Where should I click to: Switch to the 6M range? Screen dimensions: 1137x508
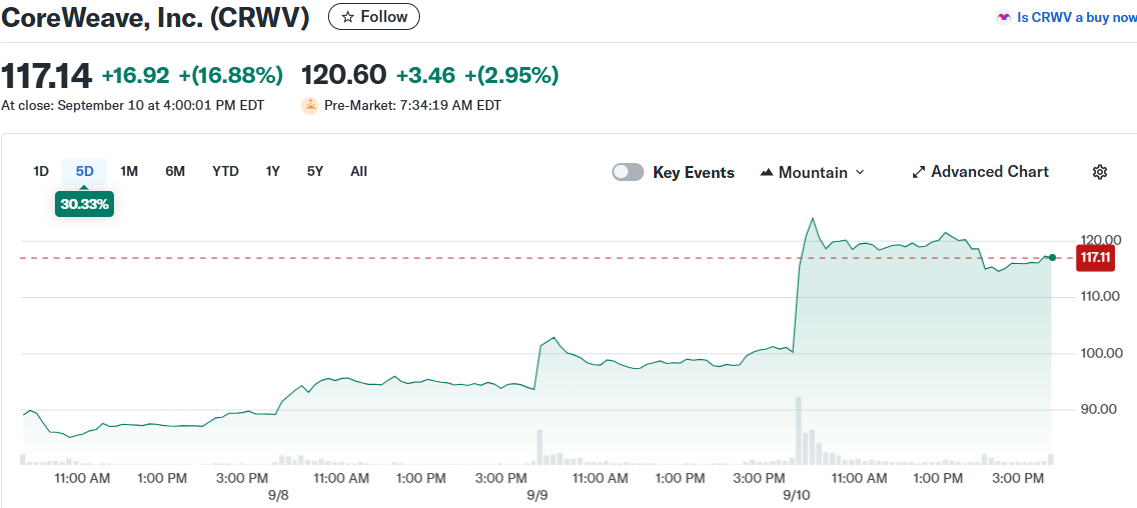tap(175, 172)
